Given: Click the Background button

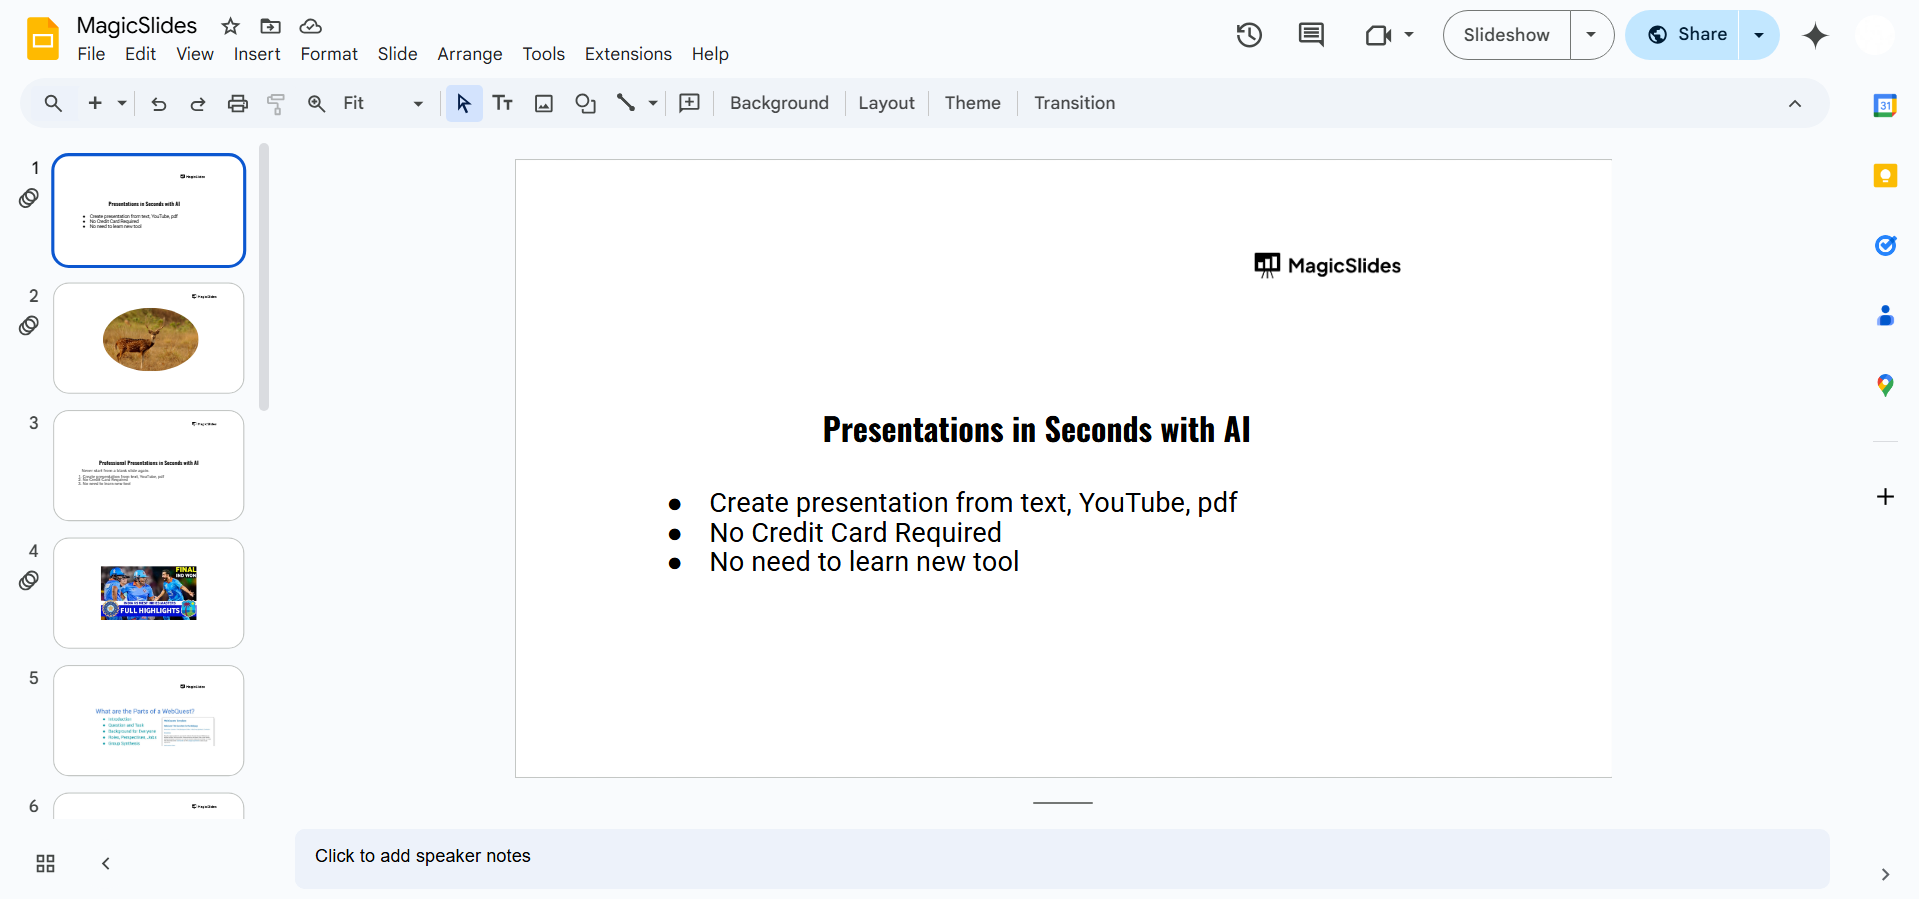Looking at the screenshot, I should tap(779, 103).
